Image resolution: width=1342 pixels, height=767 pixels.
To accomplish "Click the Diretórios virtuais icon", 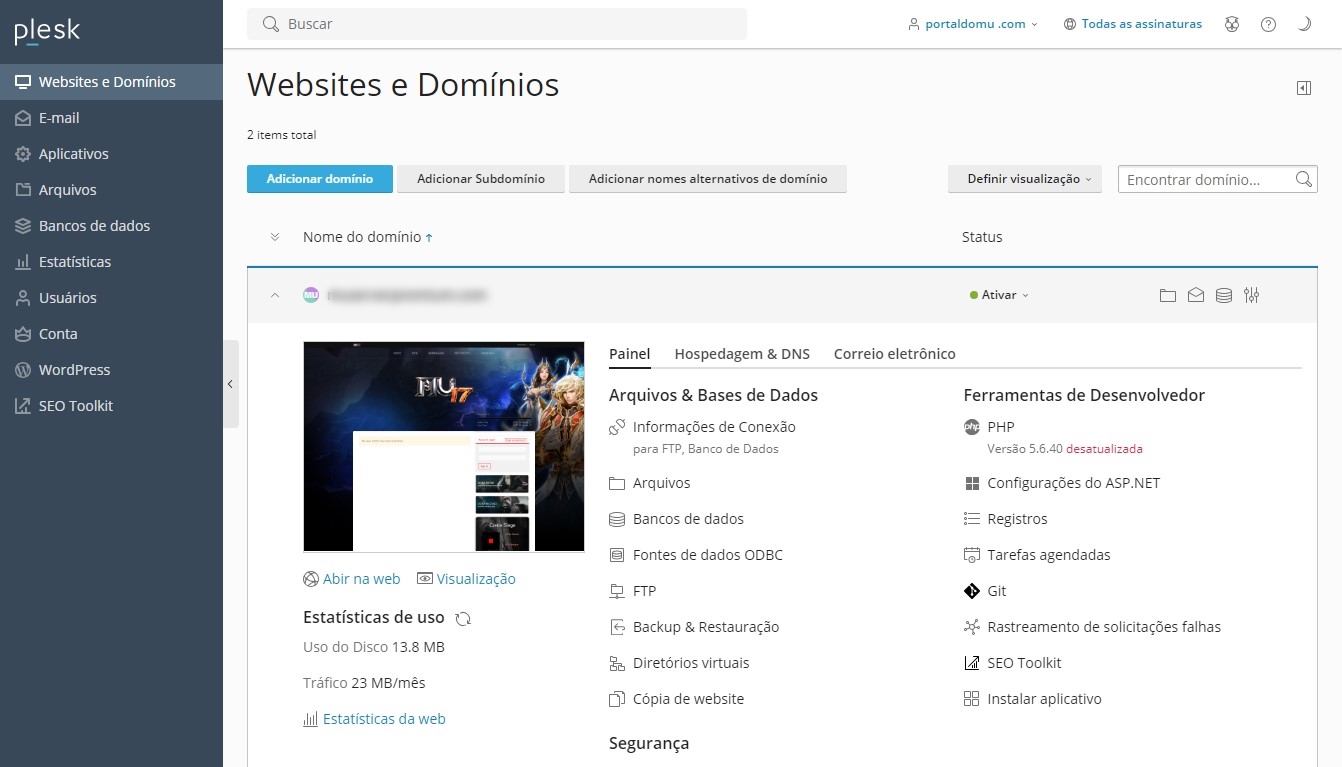I will 617,663.
